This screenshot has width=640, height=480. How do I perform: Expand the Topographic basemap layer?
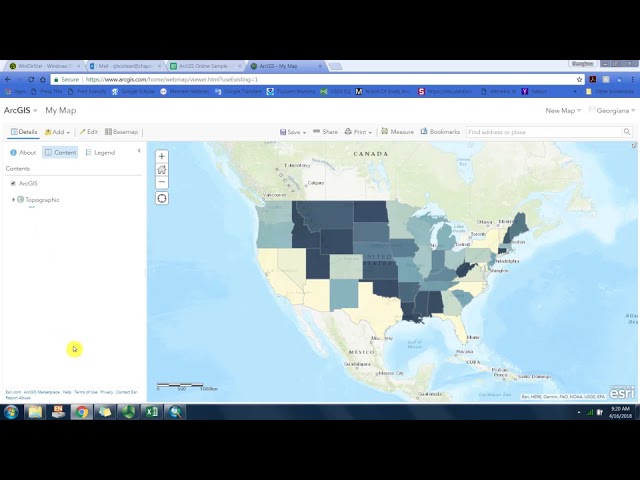tap(13, 200)
